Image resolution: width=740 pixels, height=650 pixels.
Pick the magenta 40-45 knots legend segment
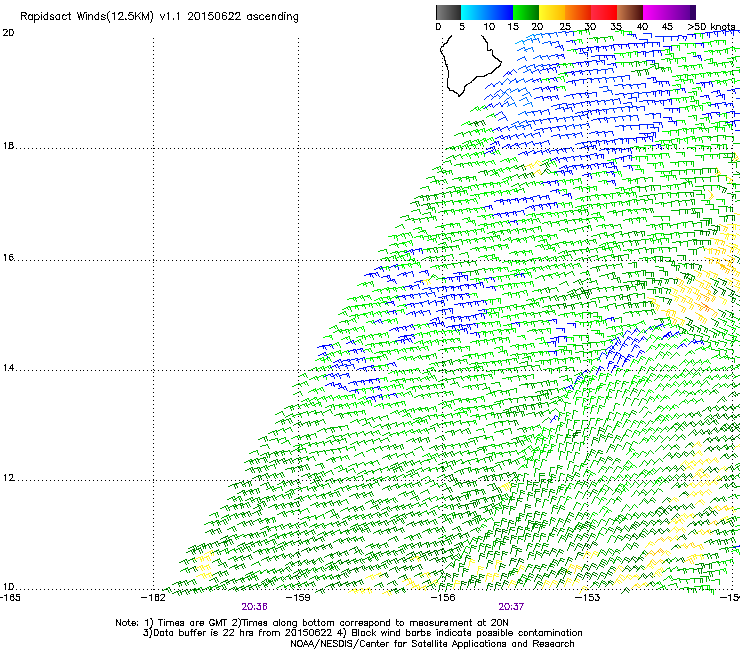click(x=656, y=12)
